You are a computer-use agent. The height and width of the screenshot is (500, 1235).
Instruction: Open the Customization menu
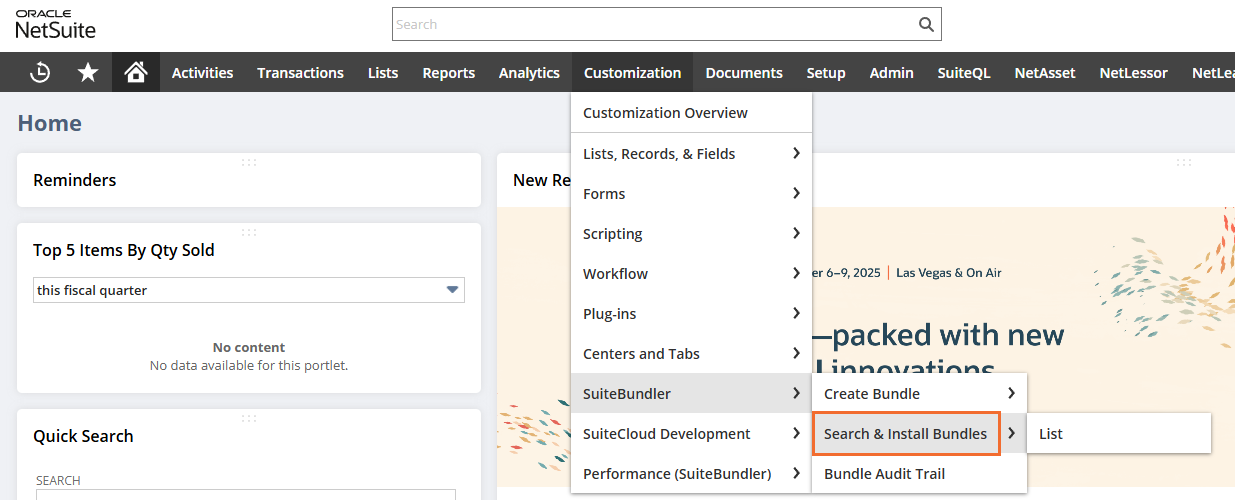(x=632, y=72)
